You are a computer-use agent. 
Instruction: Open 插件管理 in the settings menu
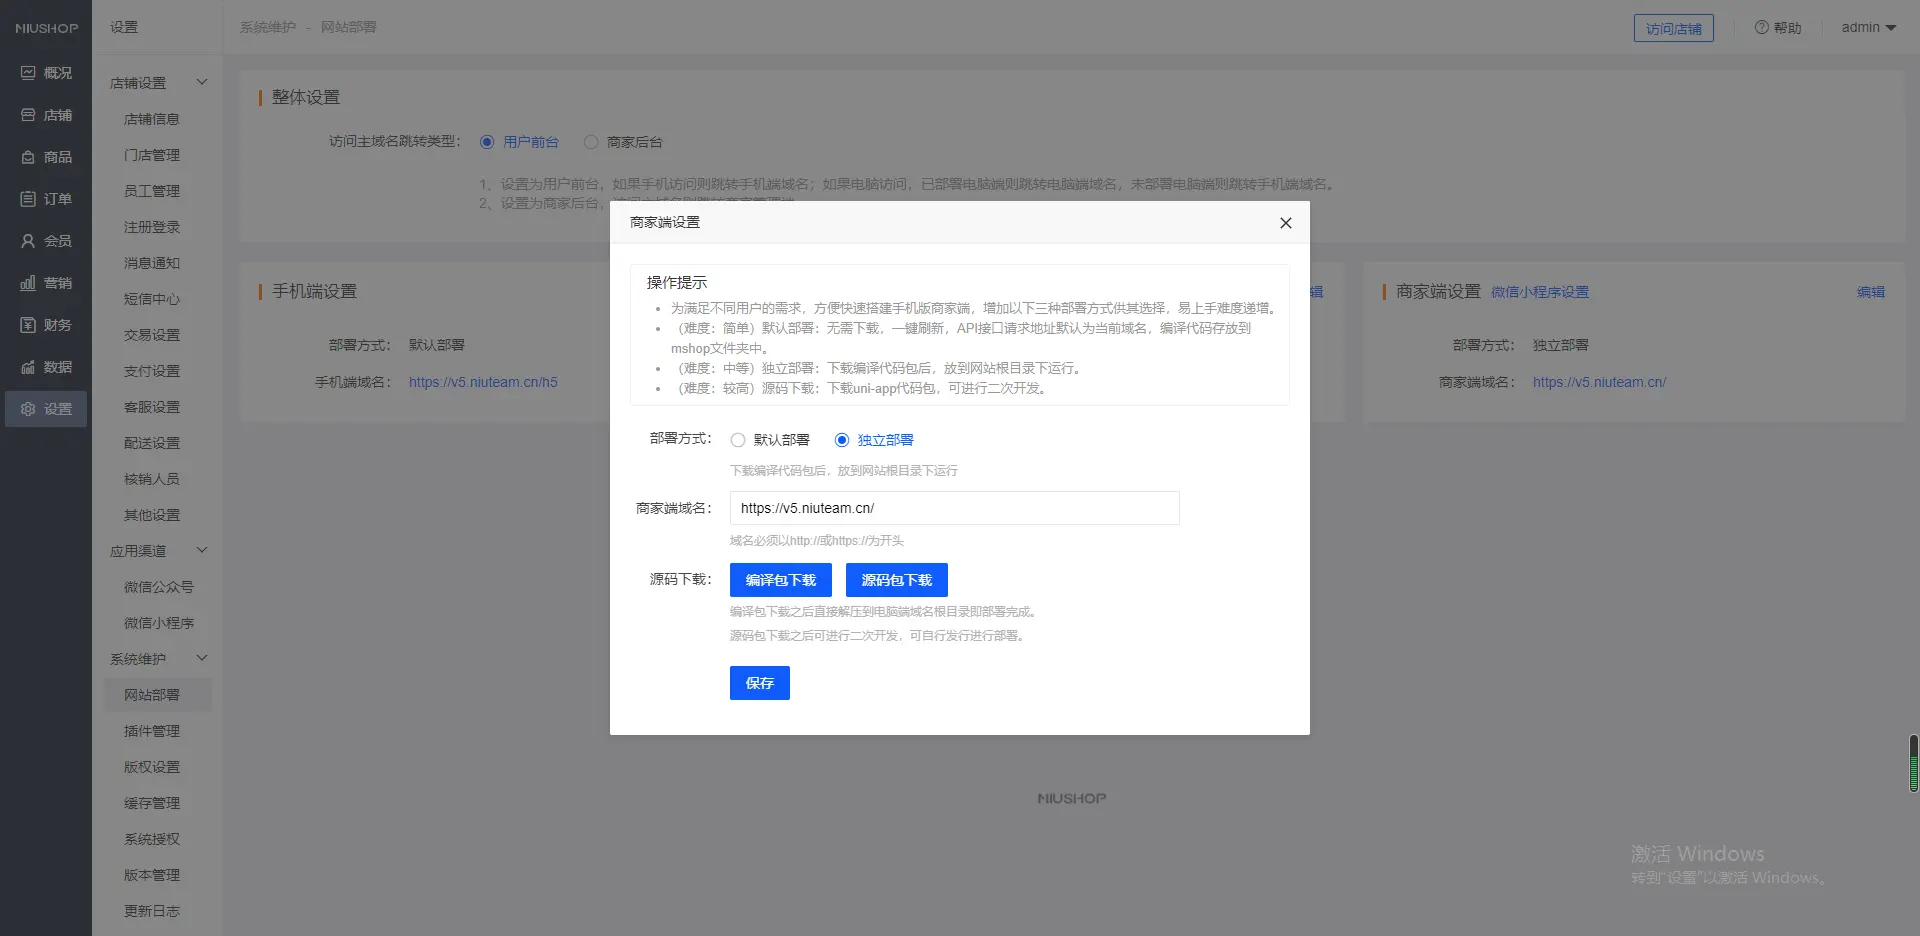tap(152, 731)
